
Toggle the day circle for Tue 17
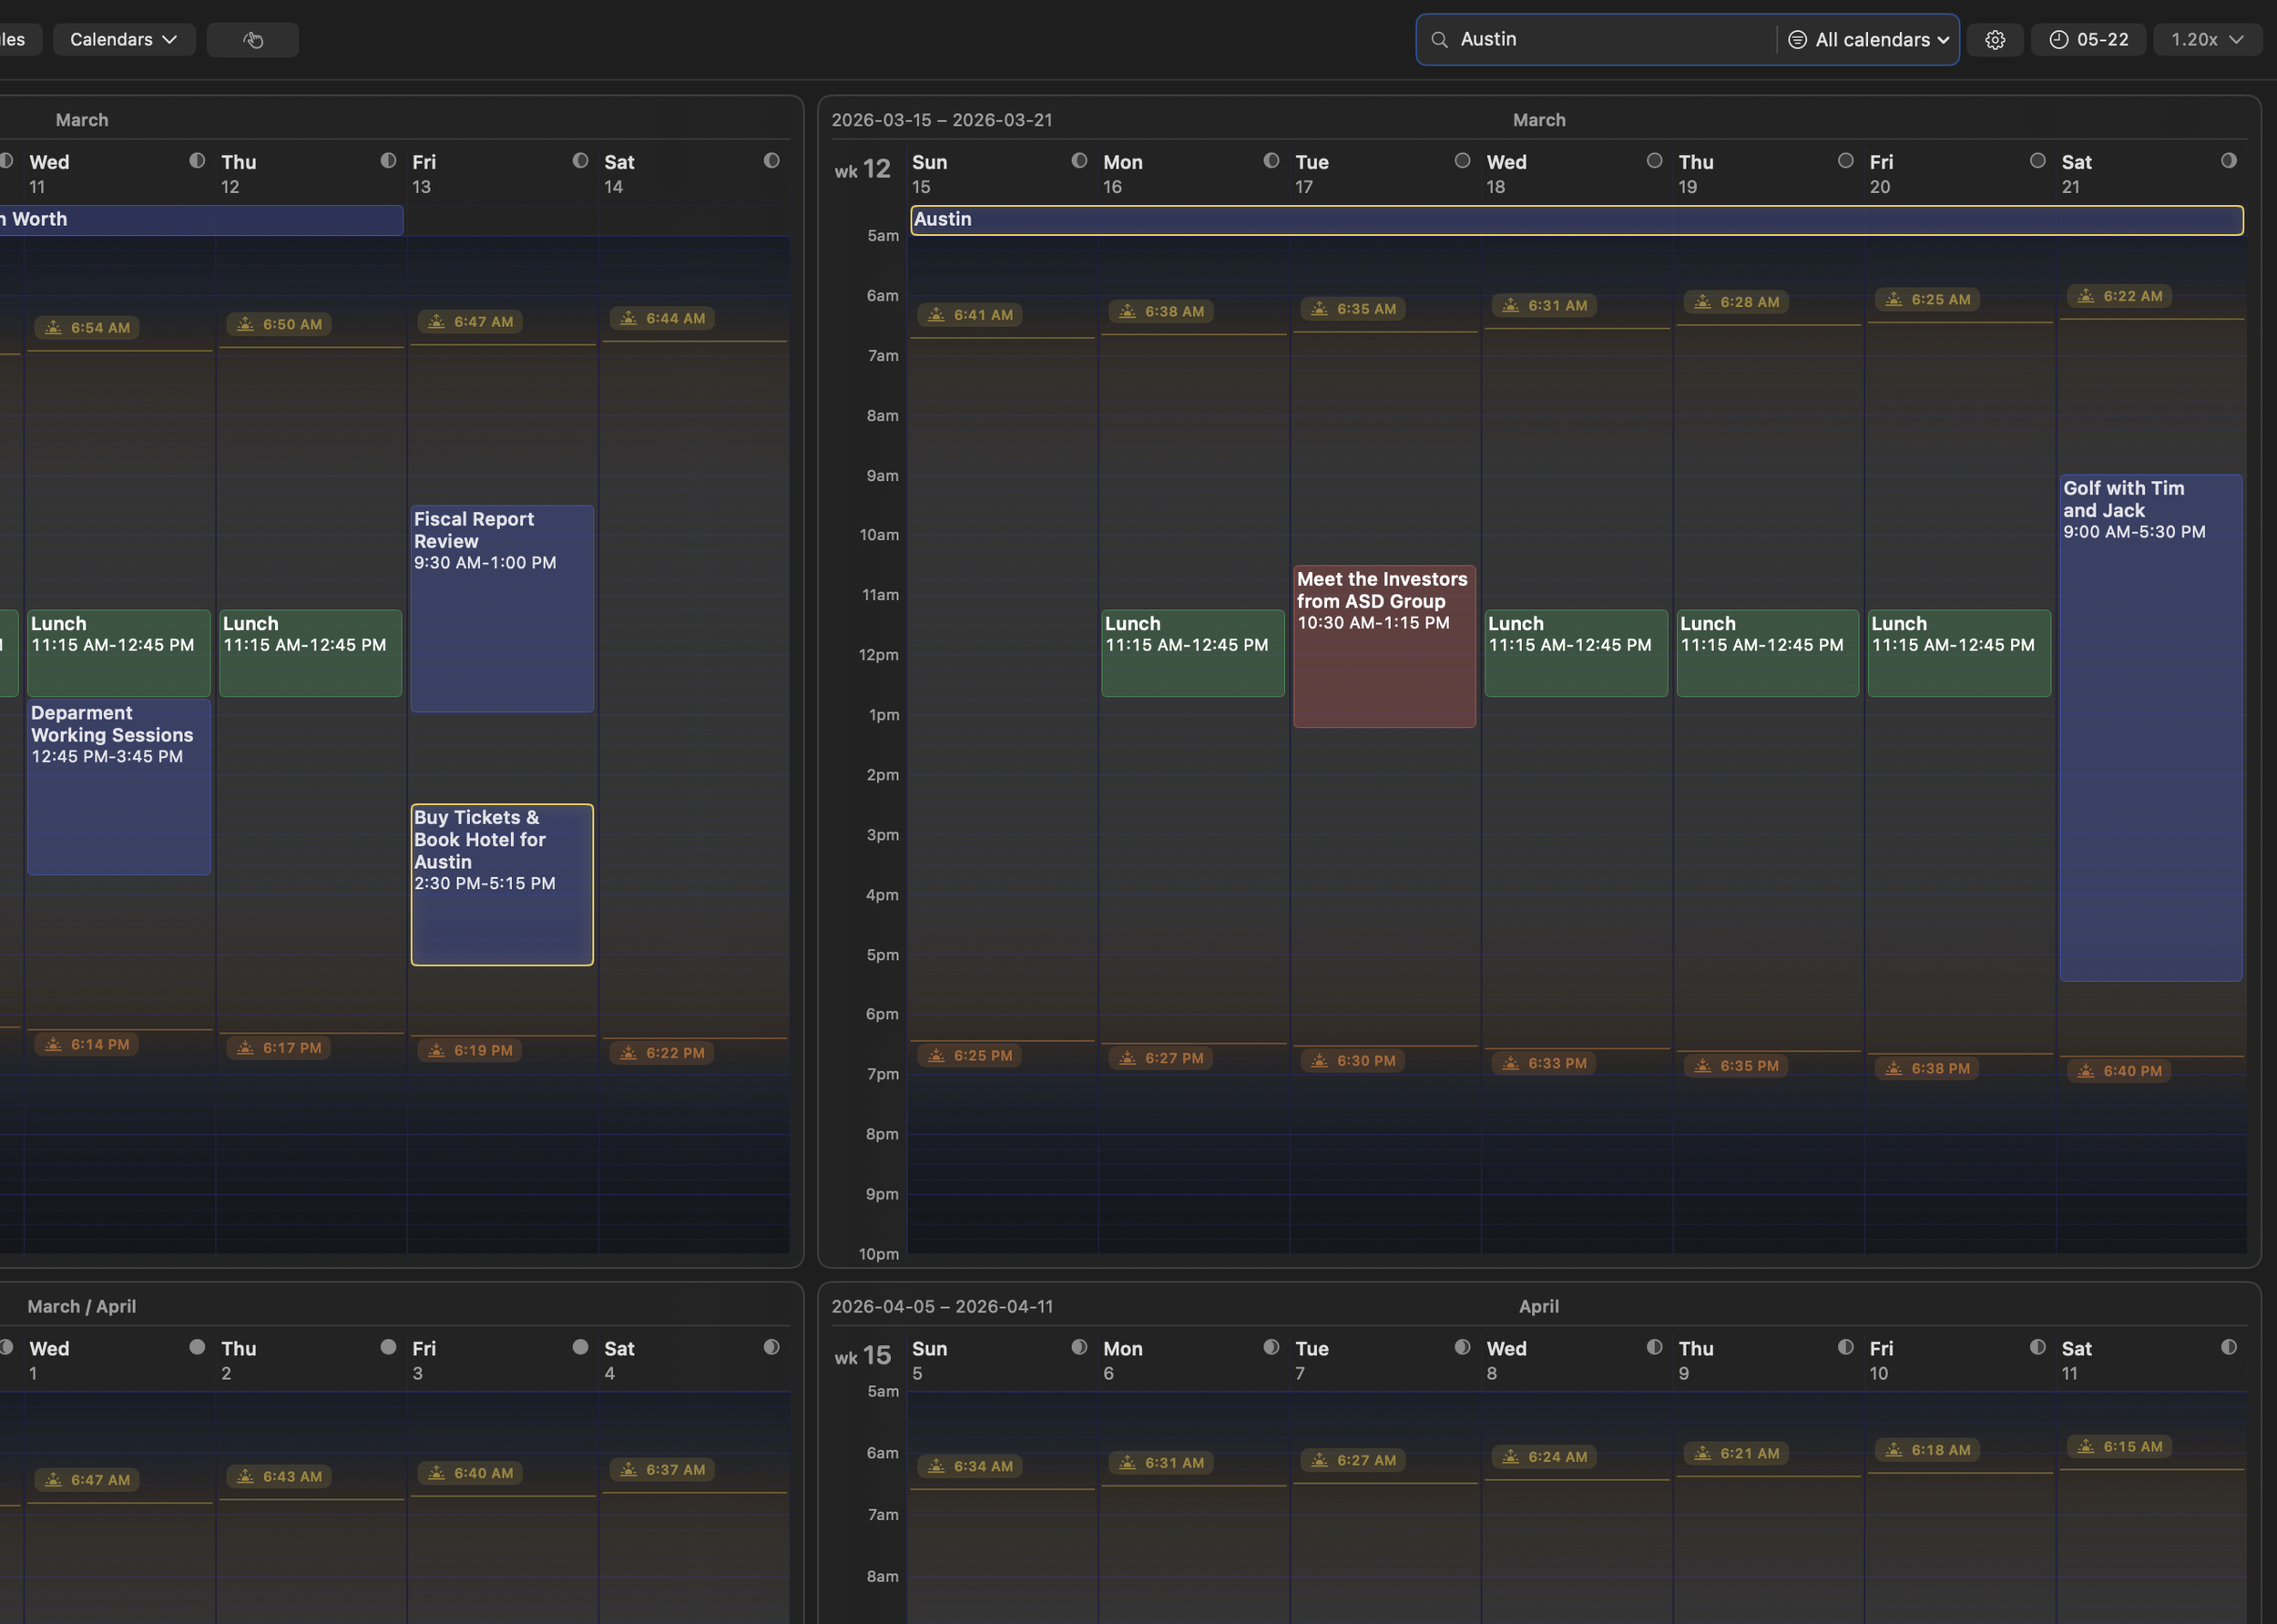[x=1461, y=161]
